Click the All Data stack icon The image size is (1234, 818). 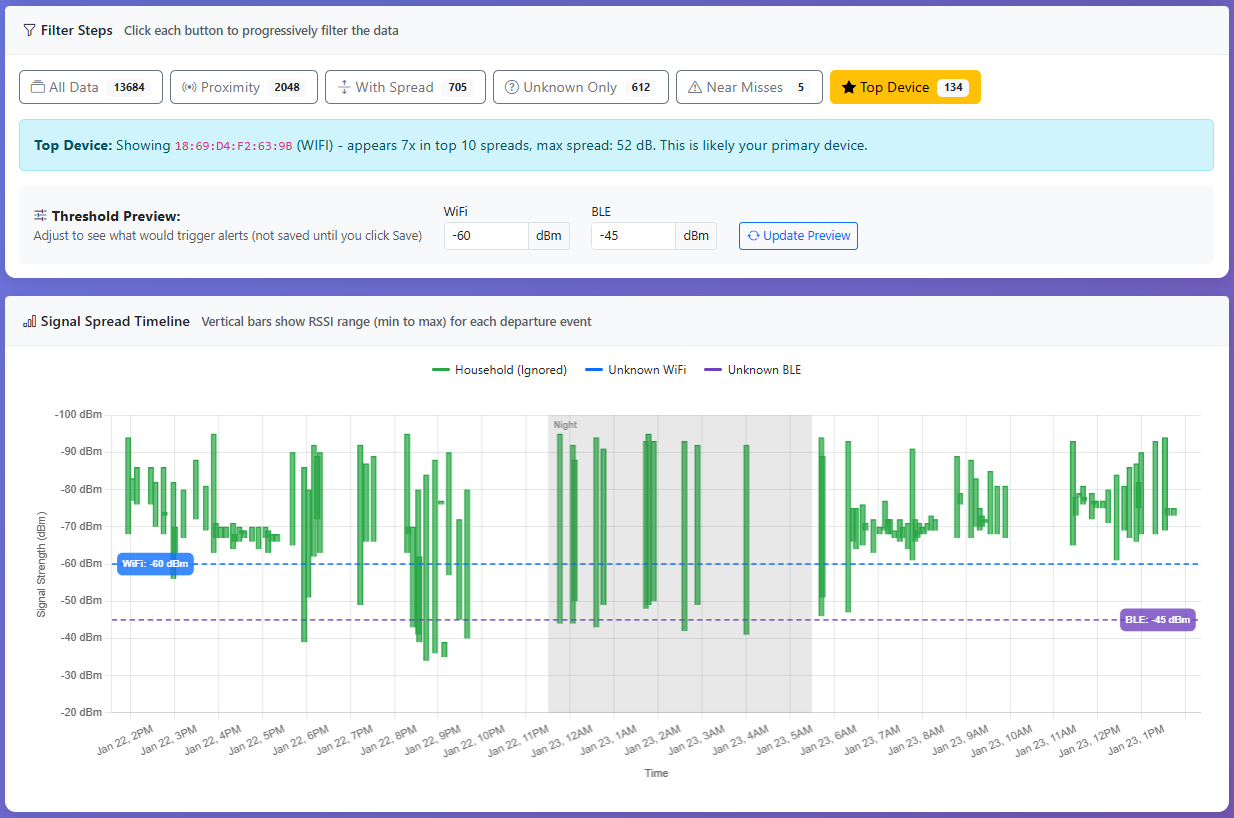(38, 88)
